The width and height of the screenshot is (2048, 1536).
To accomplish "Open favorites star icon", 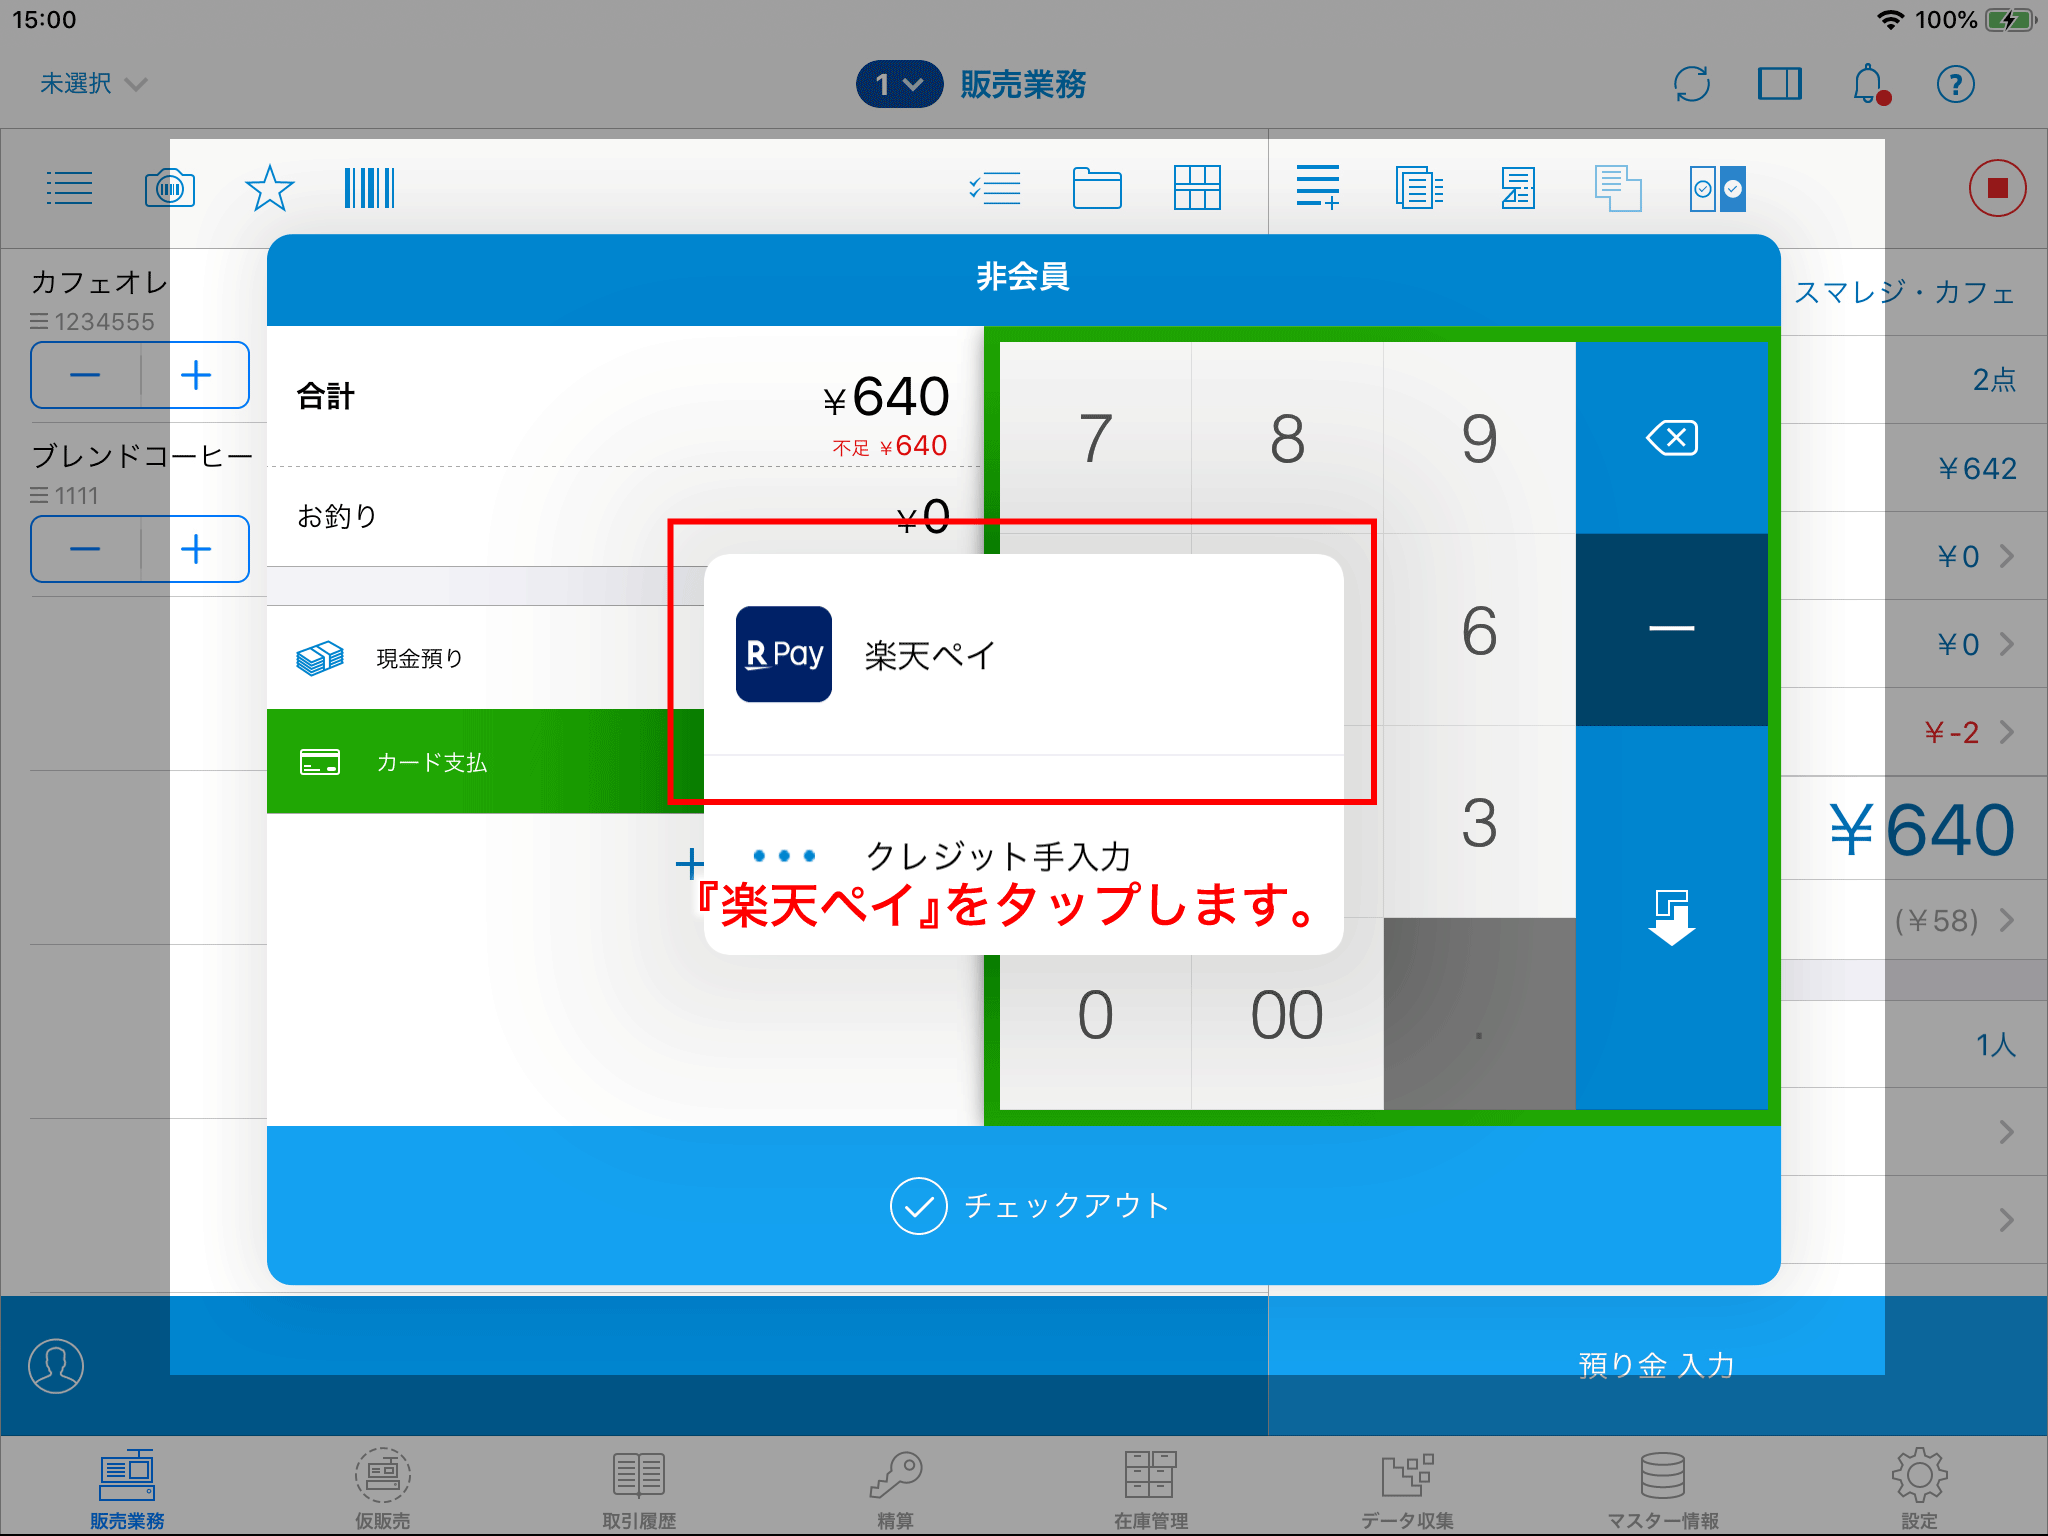I will coord(270,188).
